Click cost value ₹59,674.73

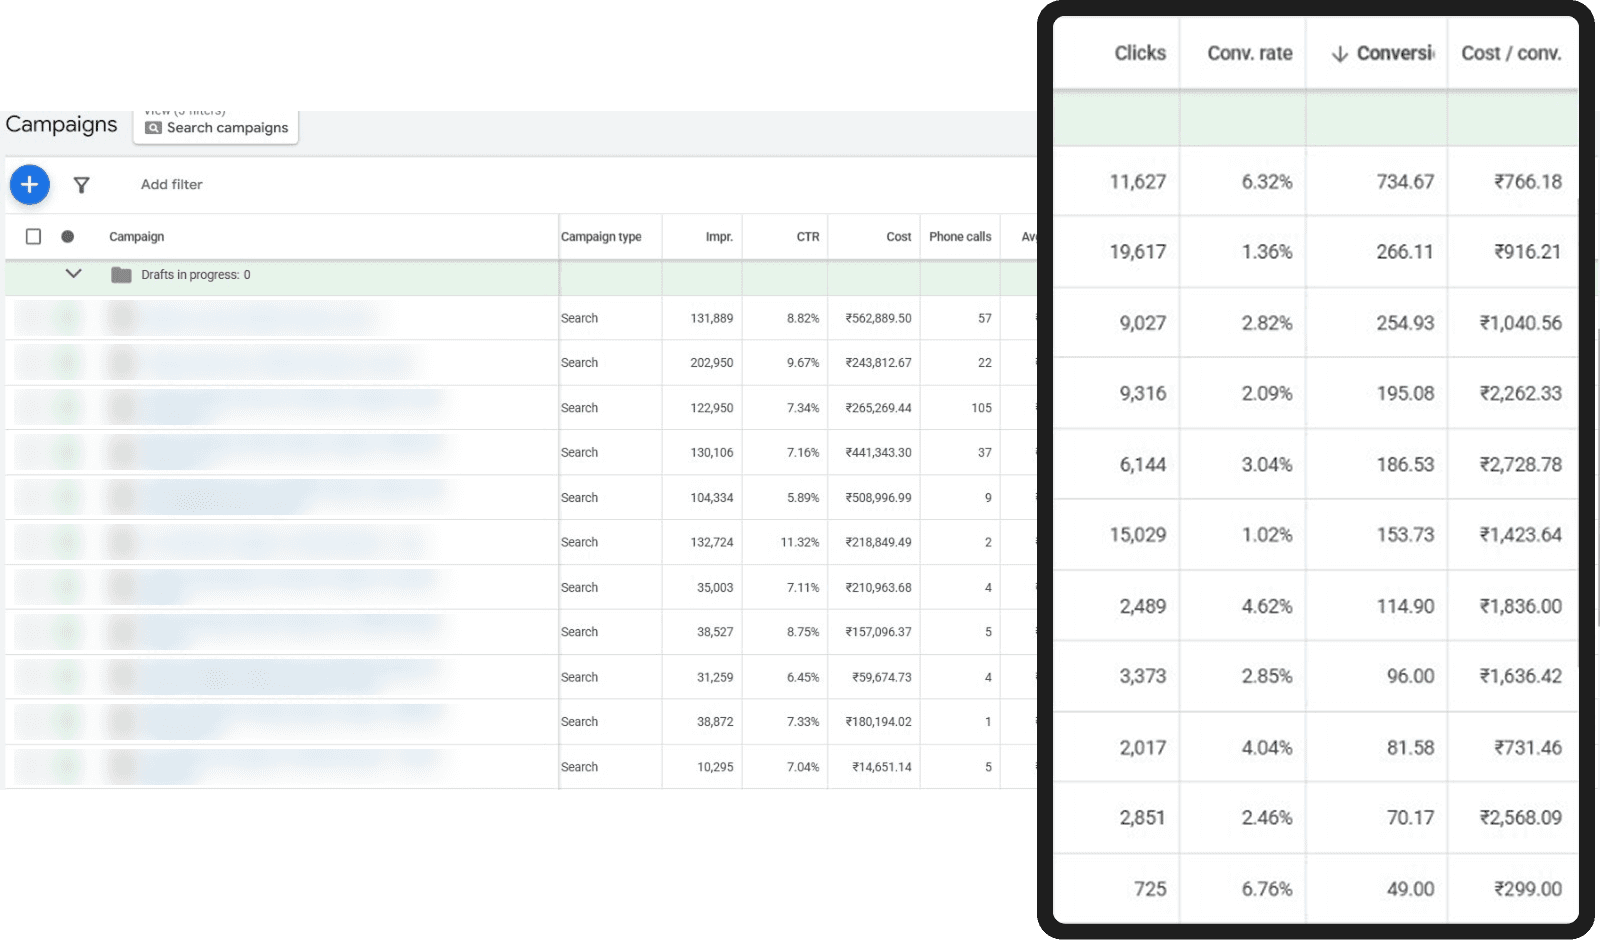(882, 677)
